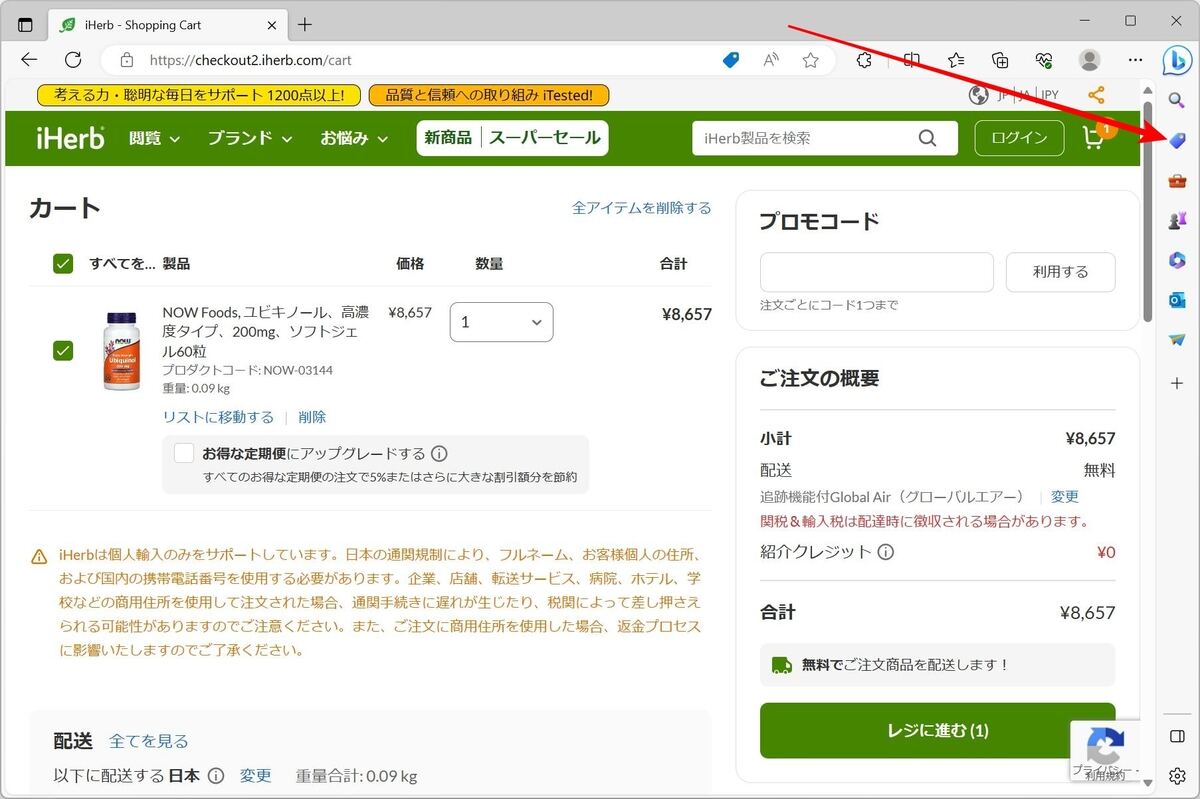1200x799 pixels.
Task: Click the ログイン button
Action: pos(1019,138)
